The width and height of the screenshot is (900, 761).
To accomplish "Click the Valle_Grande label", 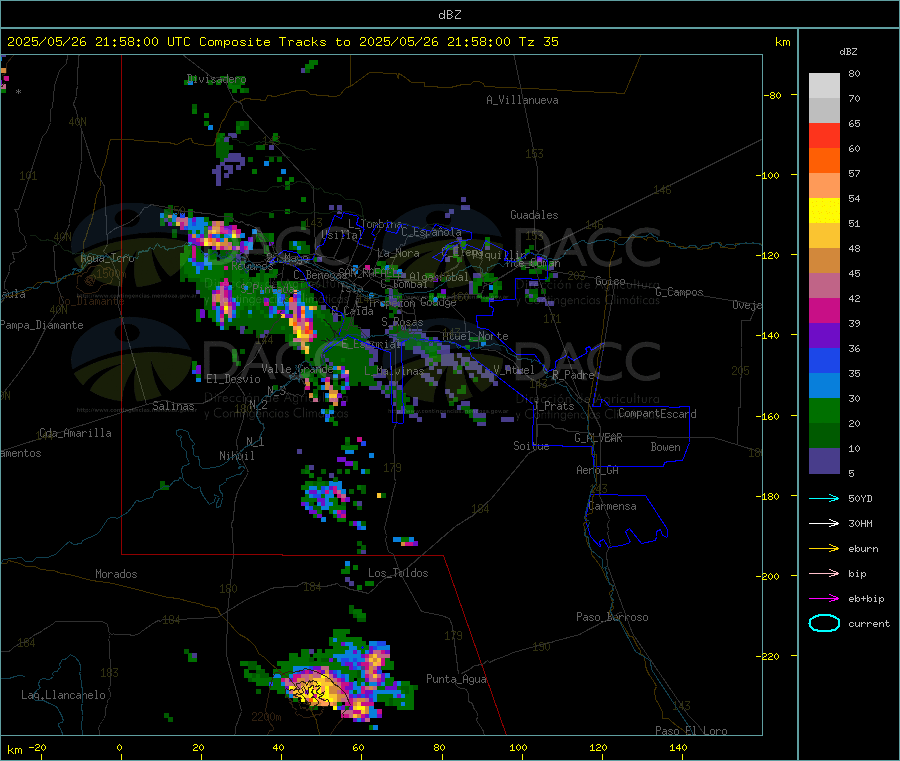I will (x=298, y=368).
